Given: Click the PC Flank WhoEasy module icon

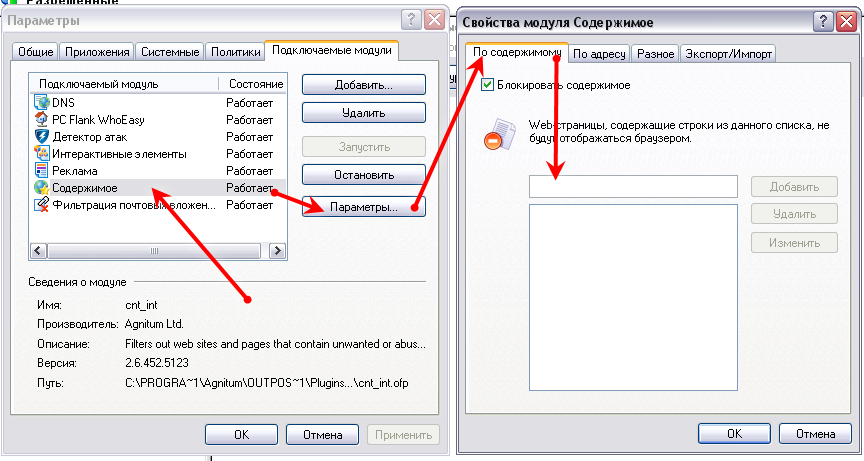Looking at the screenshot, I should 41,120.
